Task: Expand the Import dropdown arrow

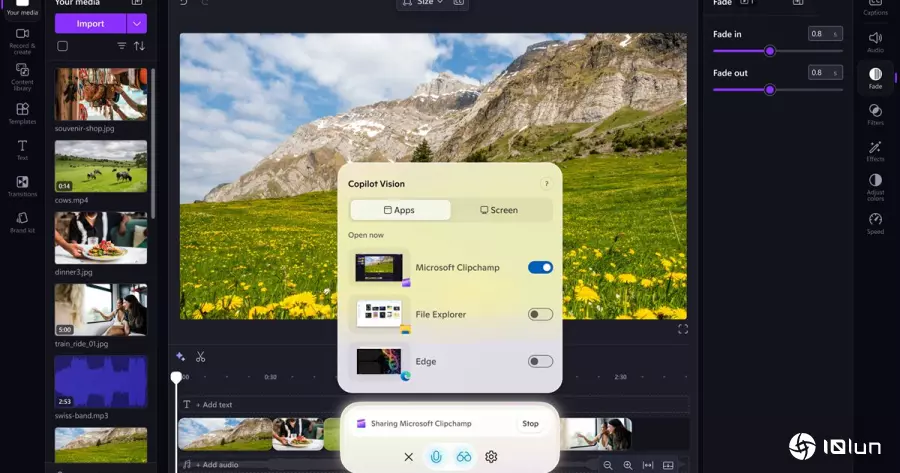Action: (137, 24)
